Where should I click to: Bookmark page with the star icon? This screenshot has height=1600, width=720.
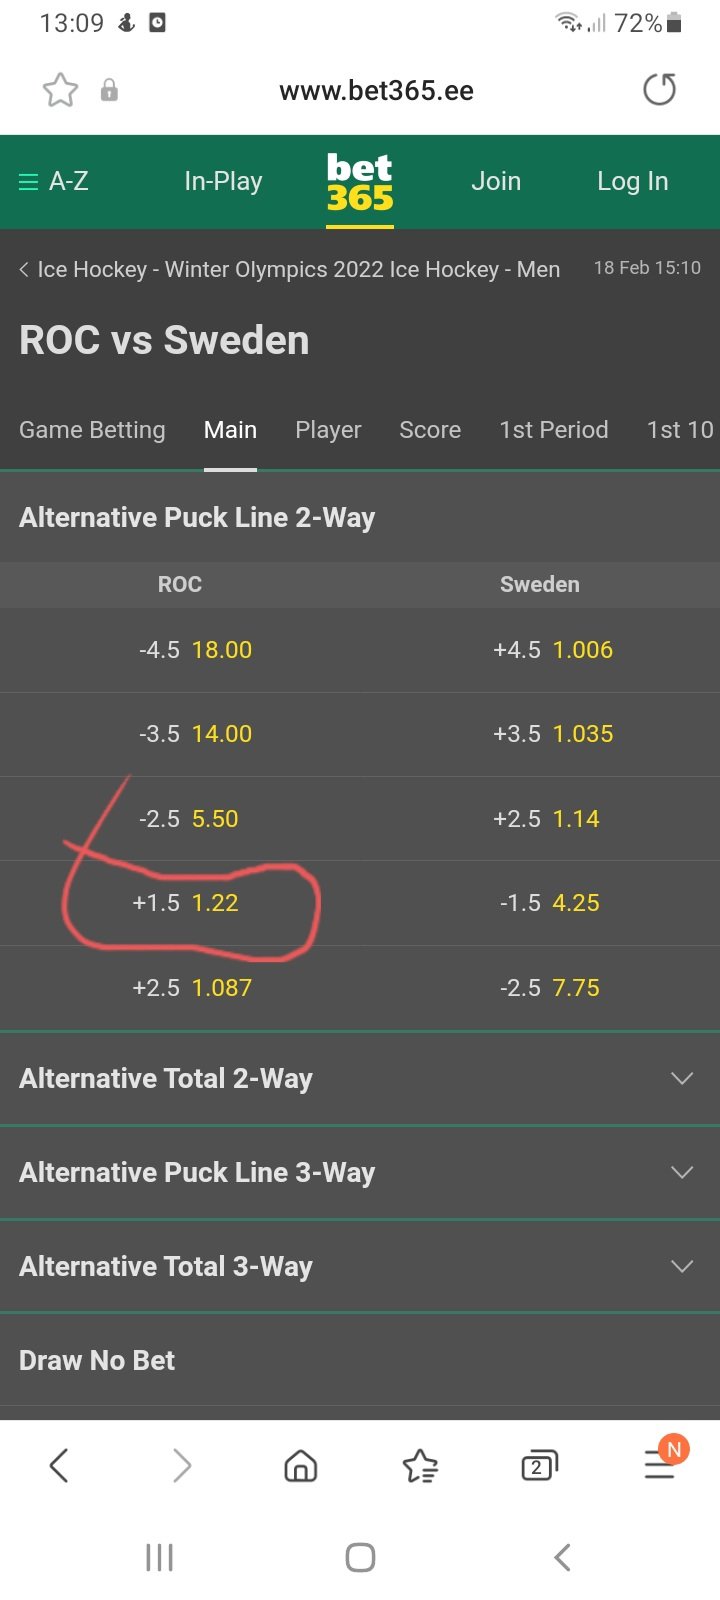pos(60,91)
